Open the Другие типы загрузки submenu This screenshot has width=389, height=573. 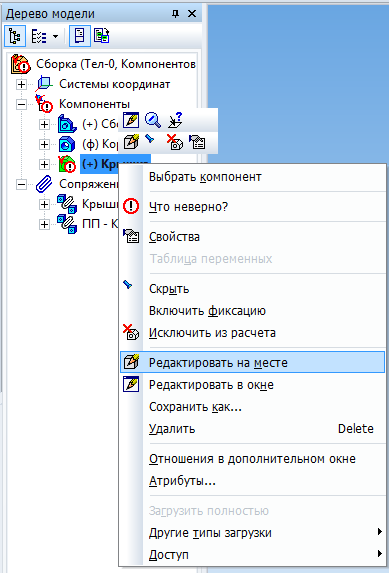[x=253, y=533]
